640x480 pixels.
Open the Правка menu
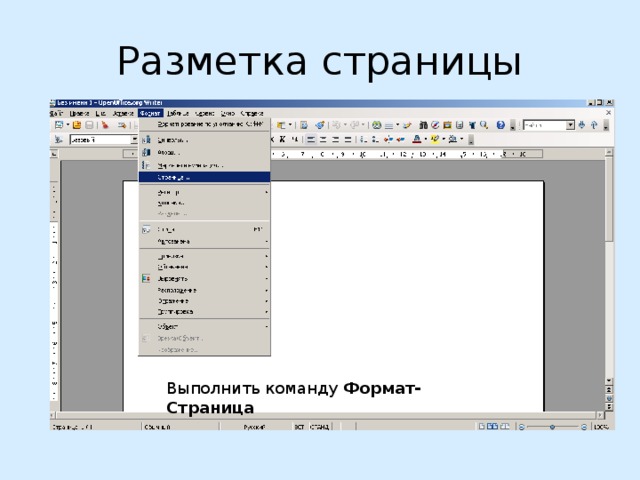79,113
